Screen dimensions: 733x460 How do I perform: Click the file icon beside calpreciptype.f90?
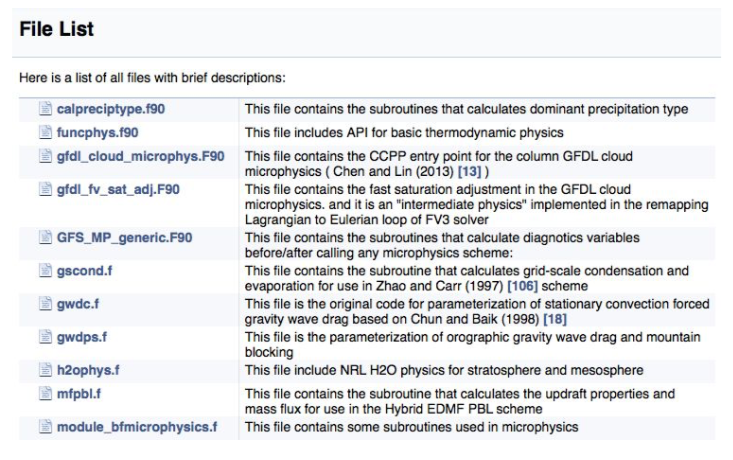point(45,109)
